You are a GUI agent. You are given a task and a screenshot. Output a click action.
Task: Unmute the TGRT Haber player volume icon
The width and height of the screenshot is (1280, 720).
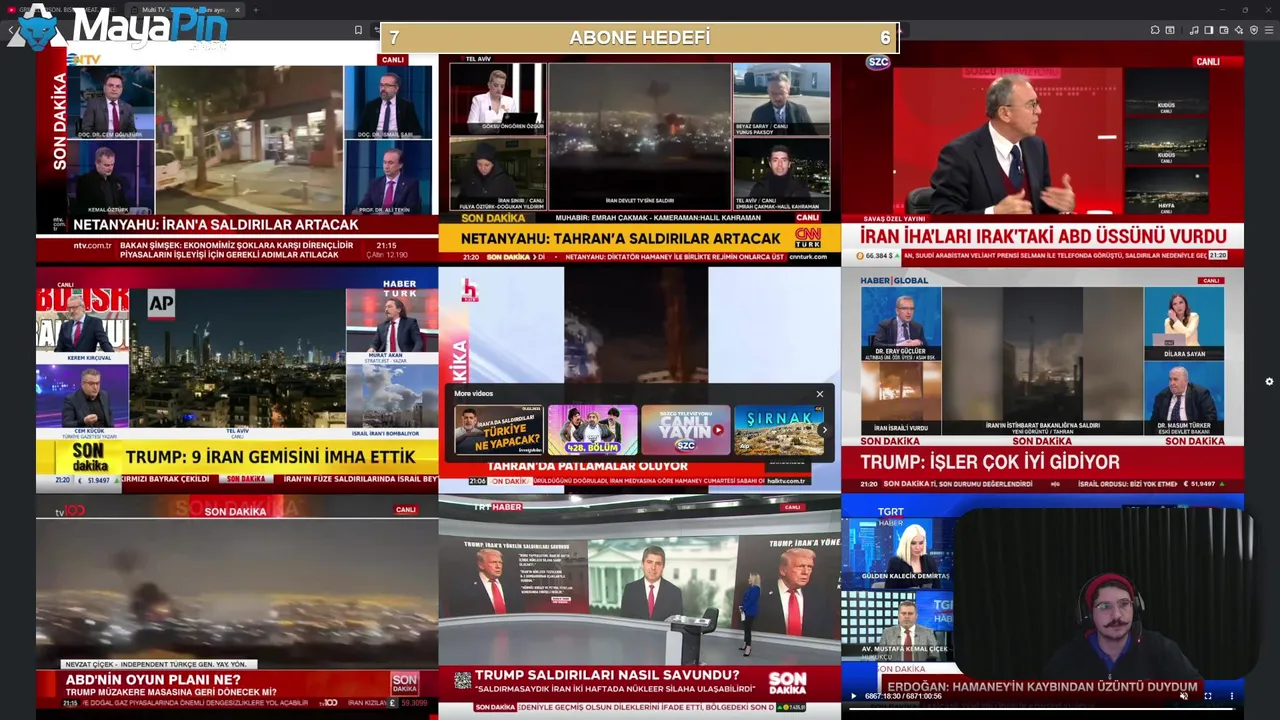pyautogui.click(x=1184, y=696)
